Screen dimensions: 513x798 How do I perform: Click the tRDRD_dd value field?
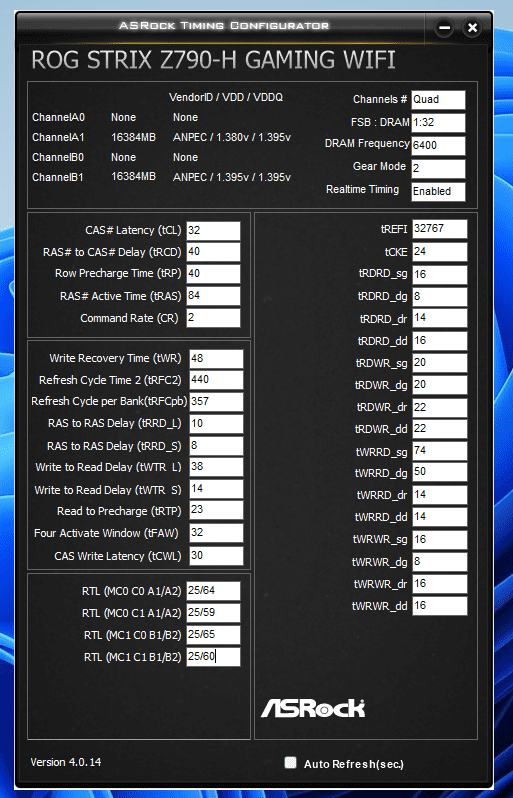coord(439,340)
